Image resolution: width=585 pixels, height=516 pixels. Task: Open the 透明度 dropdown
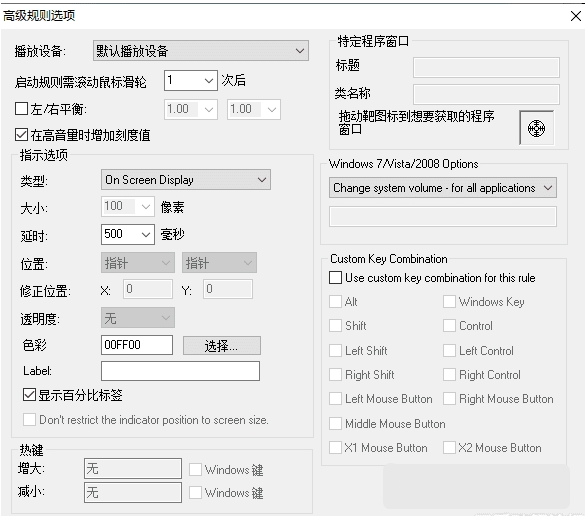point(138,318)
